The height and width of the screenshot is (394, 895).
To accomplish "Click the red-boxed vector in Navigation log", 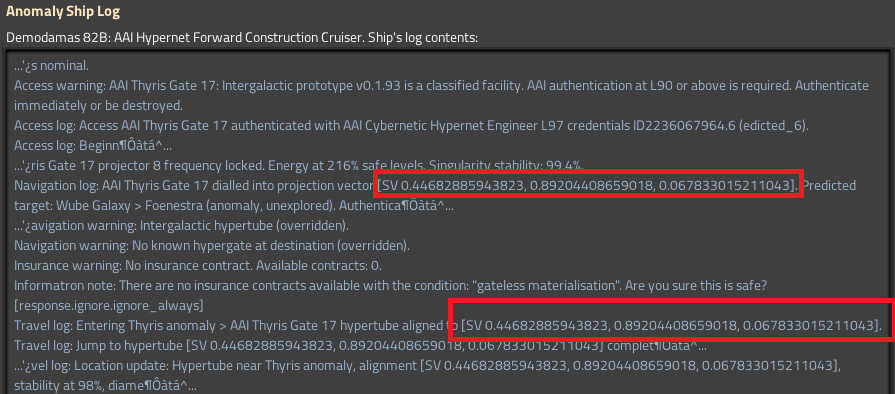I will click(588, 186).
